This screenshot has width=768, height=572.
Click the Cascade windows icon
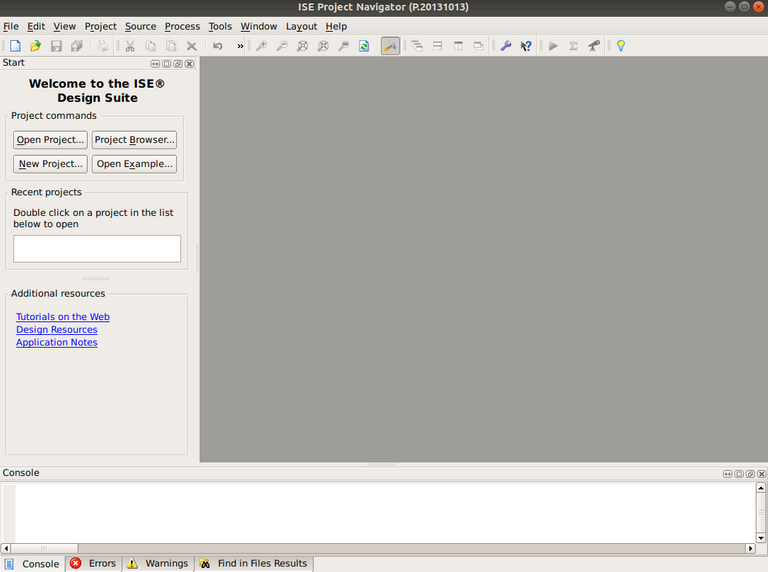point(417,46)
